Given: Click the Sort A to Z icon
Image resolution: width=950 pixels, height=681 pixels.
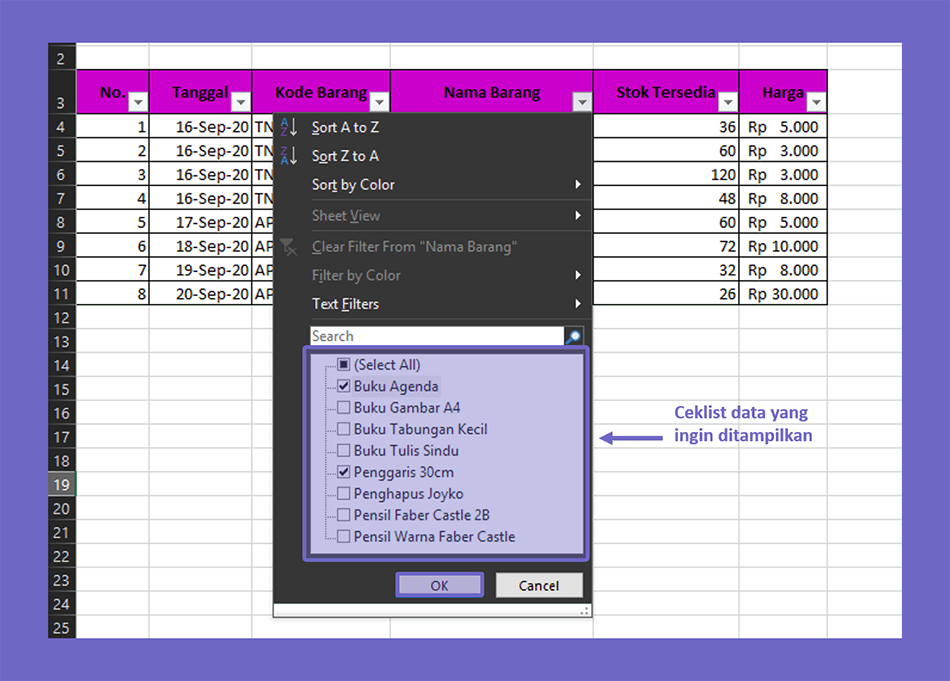Looking at the screenshot, I should 287,127.
